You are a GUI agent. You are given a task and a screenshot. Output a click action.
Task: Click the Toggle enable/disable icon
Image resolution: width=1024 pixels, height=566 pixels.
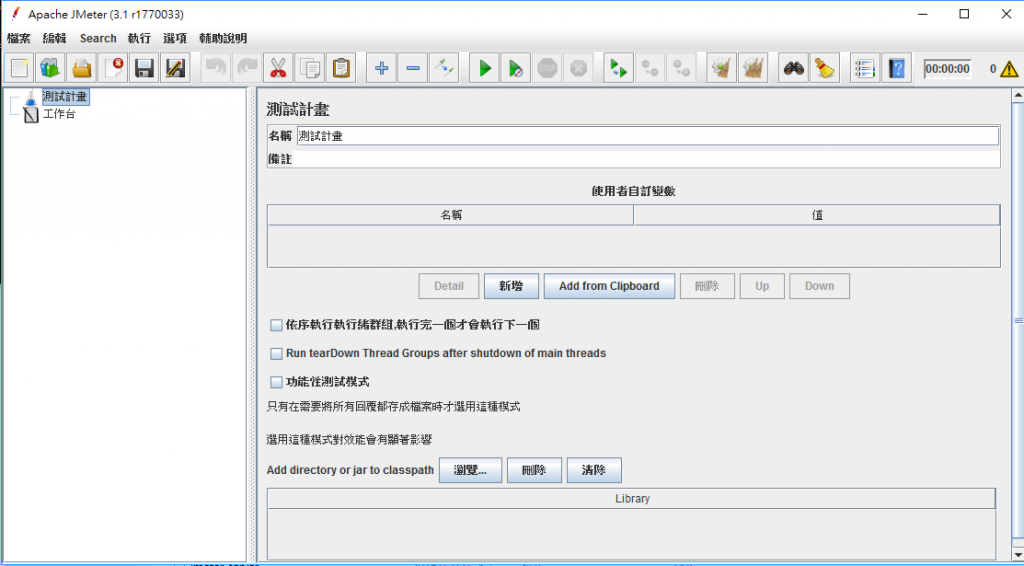tap(444, 68)
